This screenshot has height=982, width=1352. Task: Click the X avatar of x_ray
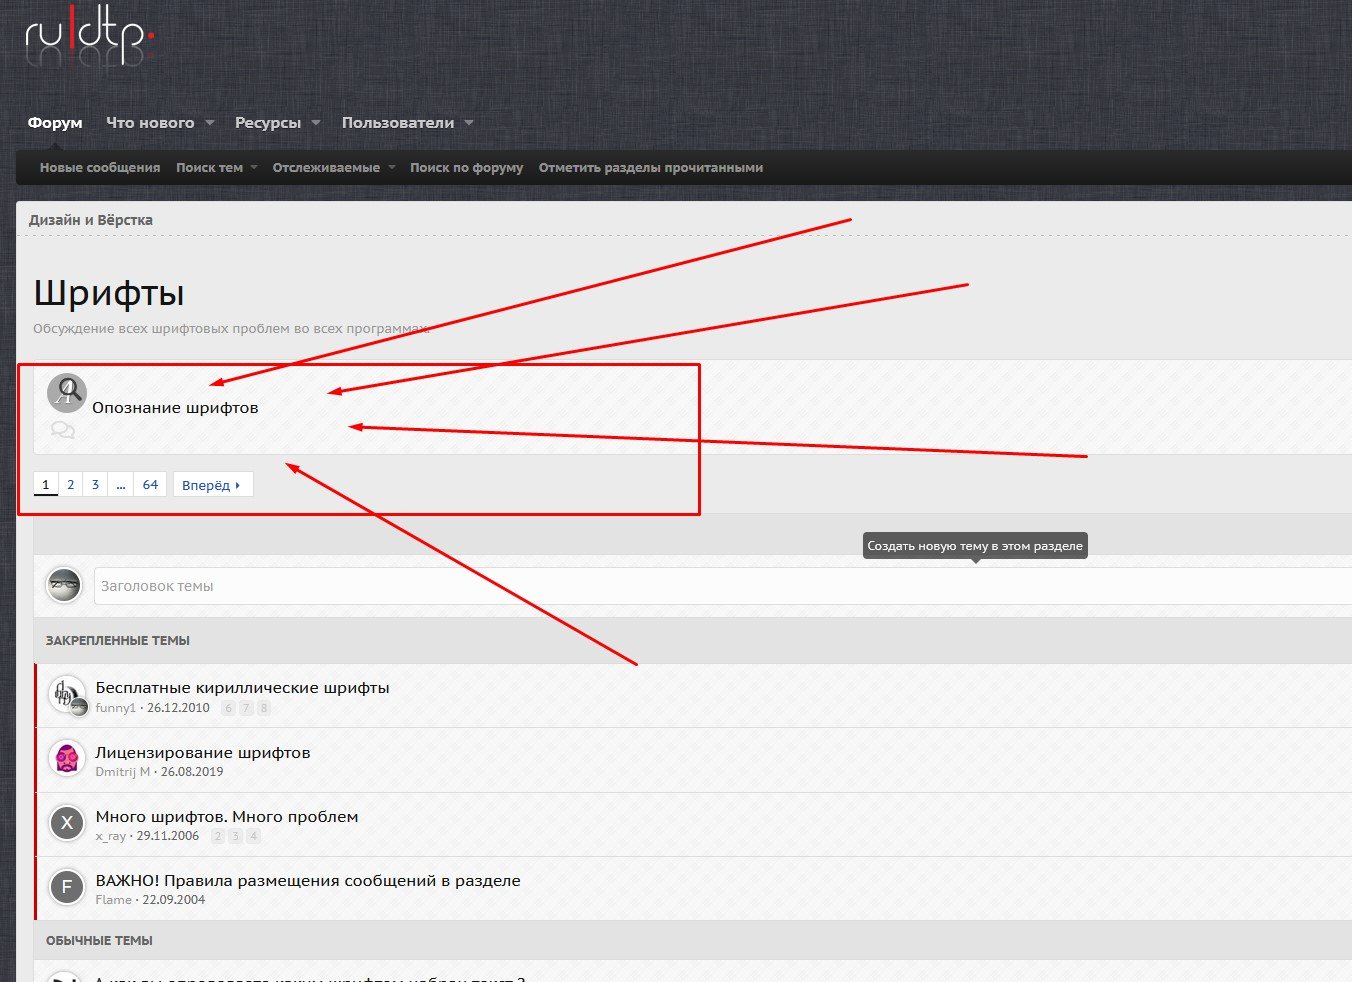[x=67, y=823]
